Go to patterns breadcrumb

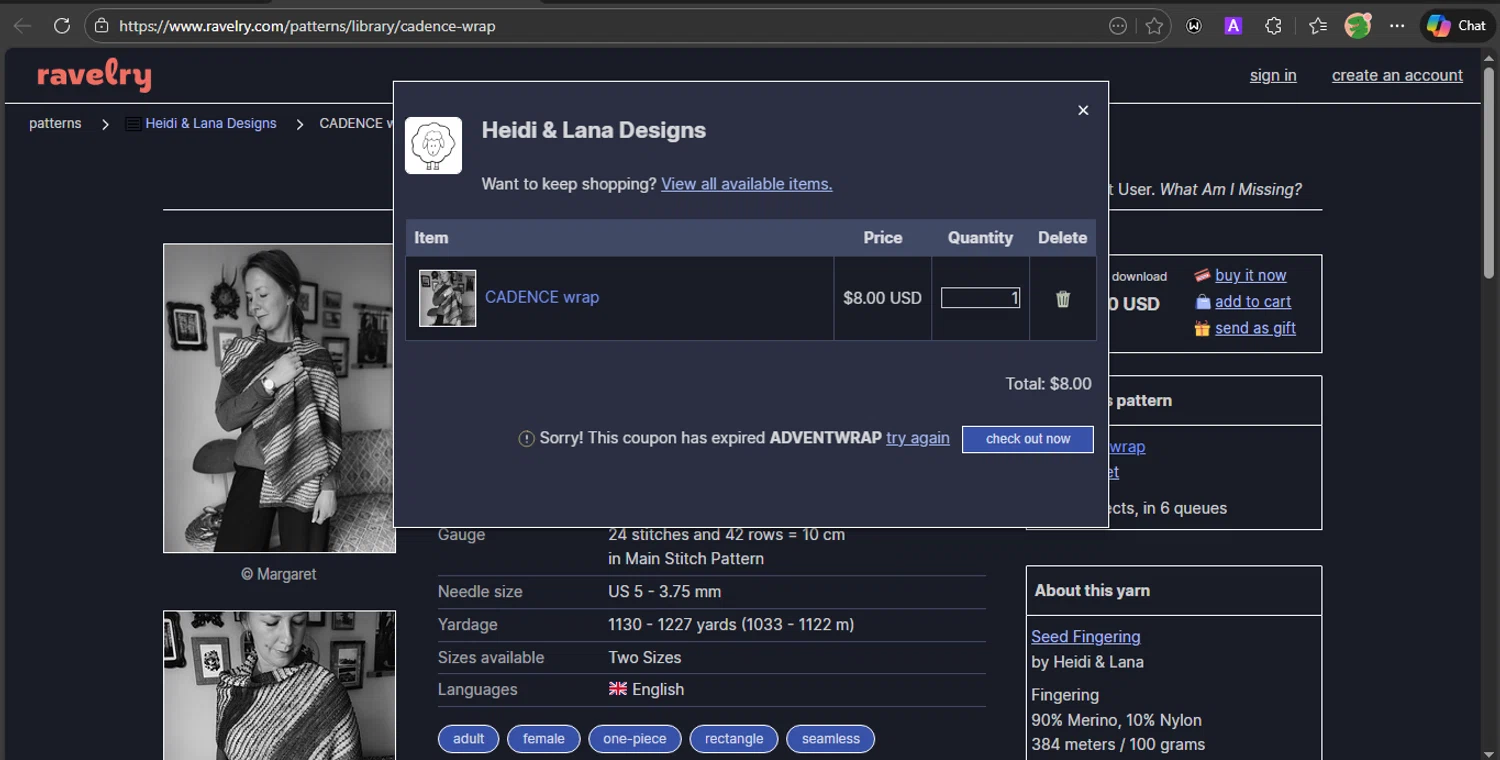pos(55,123)
